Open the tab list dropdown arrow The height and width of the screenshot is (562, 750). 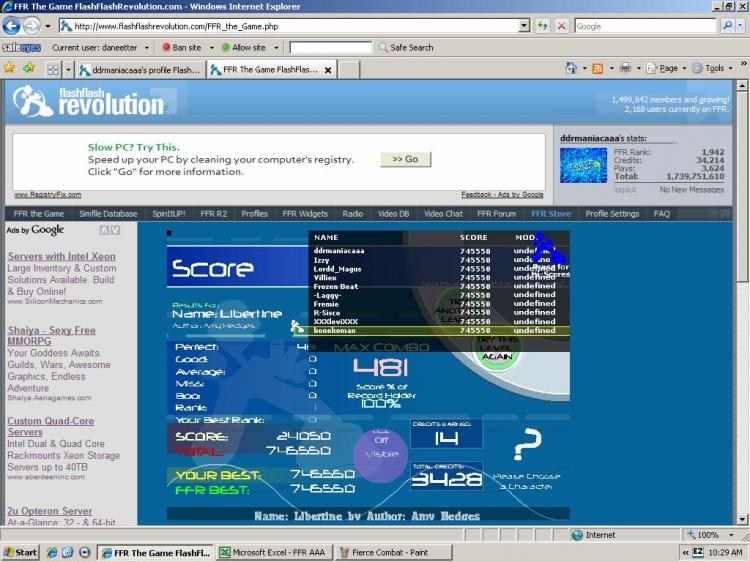pos(68,70)
